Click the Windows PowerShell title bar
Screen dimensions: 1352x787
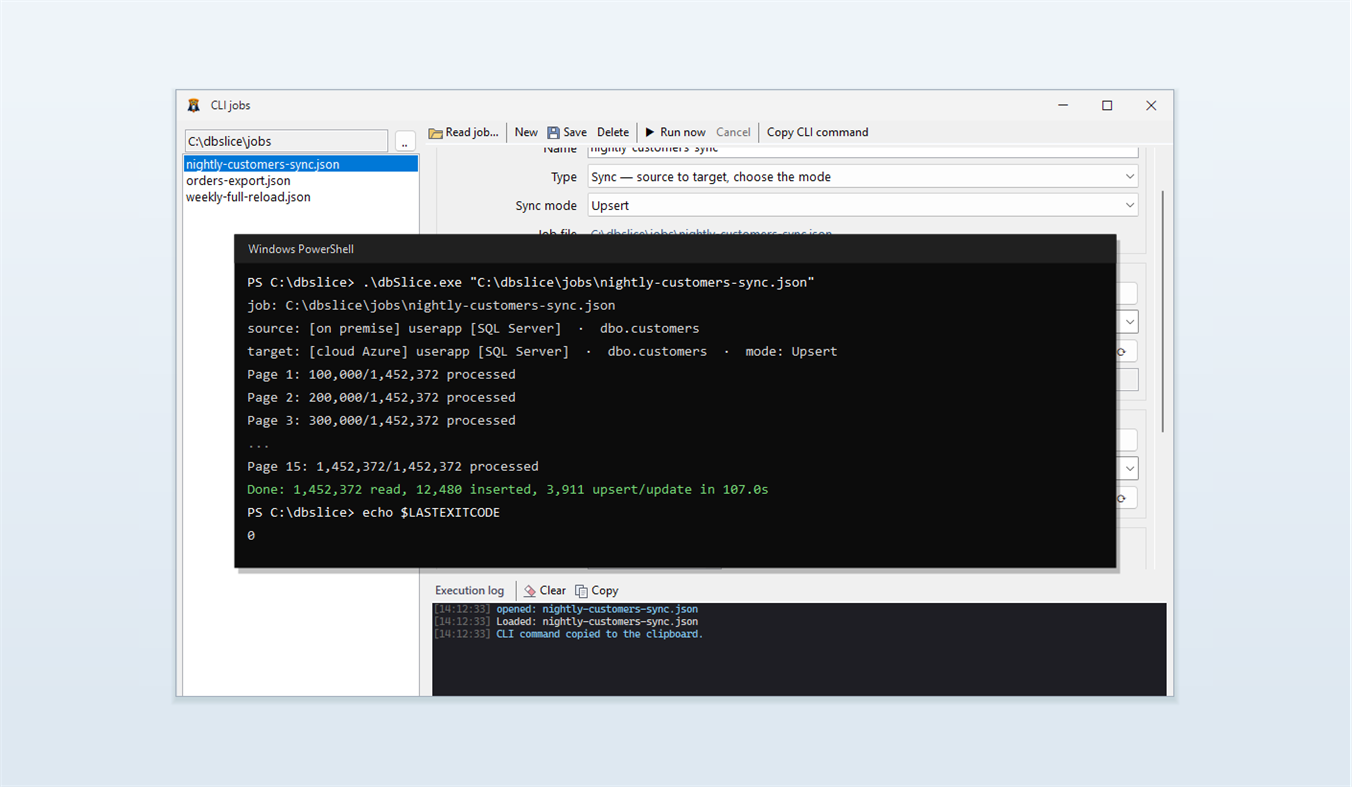coord(675,249)
